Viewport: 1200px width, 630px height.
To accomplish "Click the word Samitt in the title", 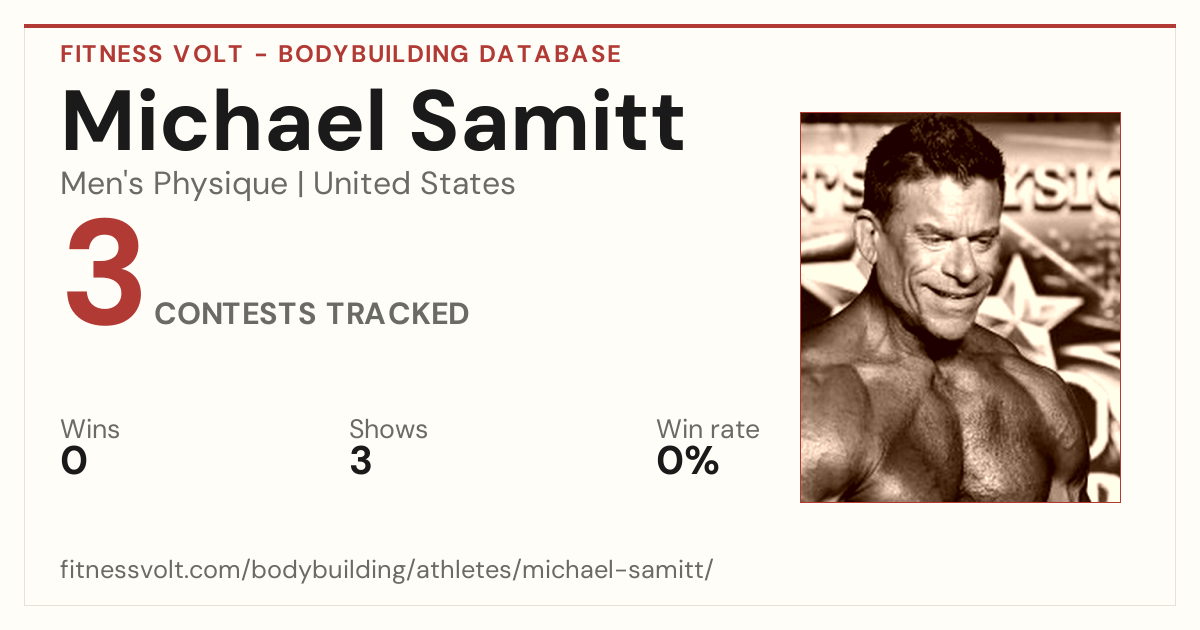I will click(x=548, y=122).
